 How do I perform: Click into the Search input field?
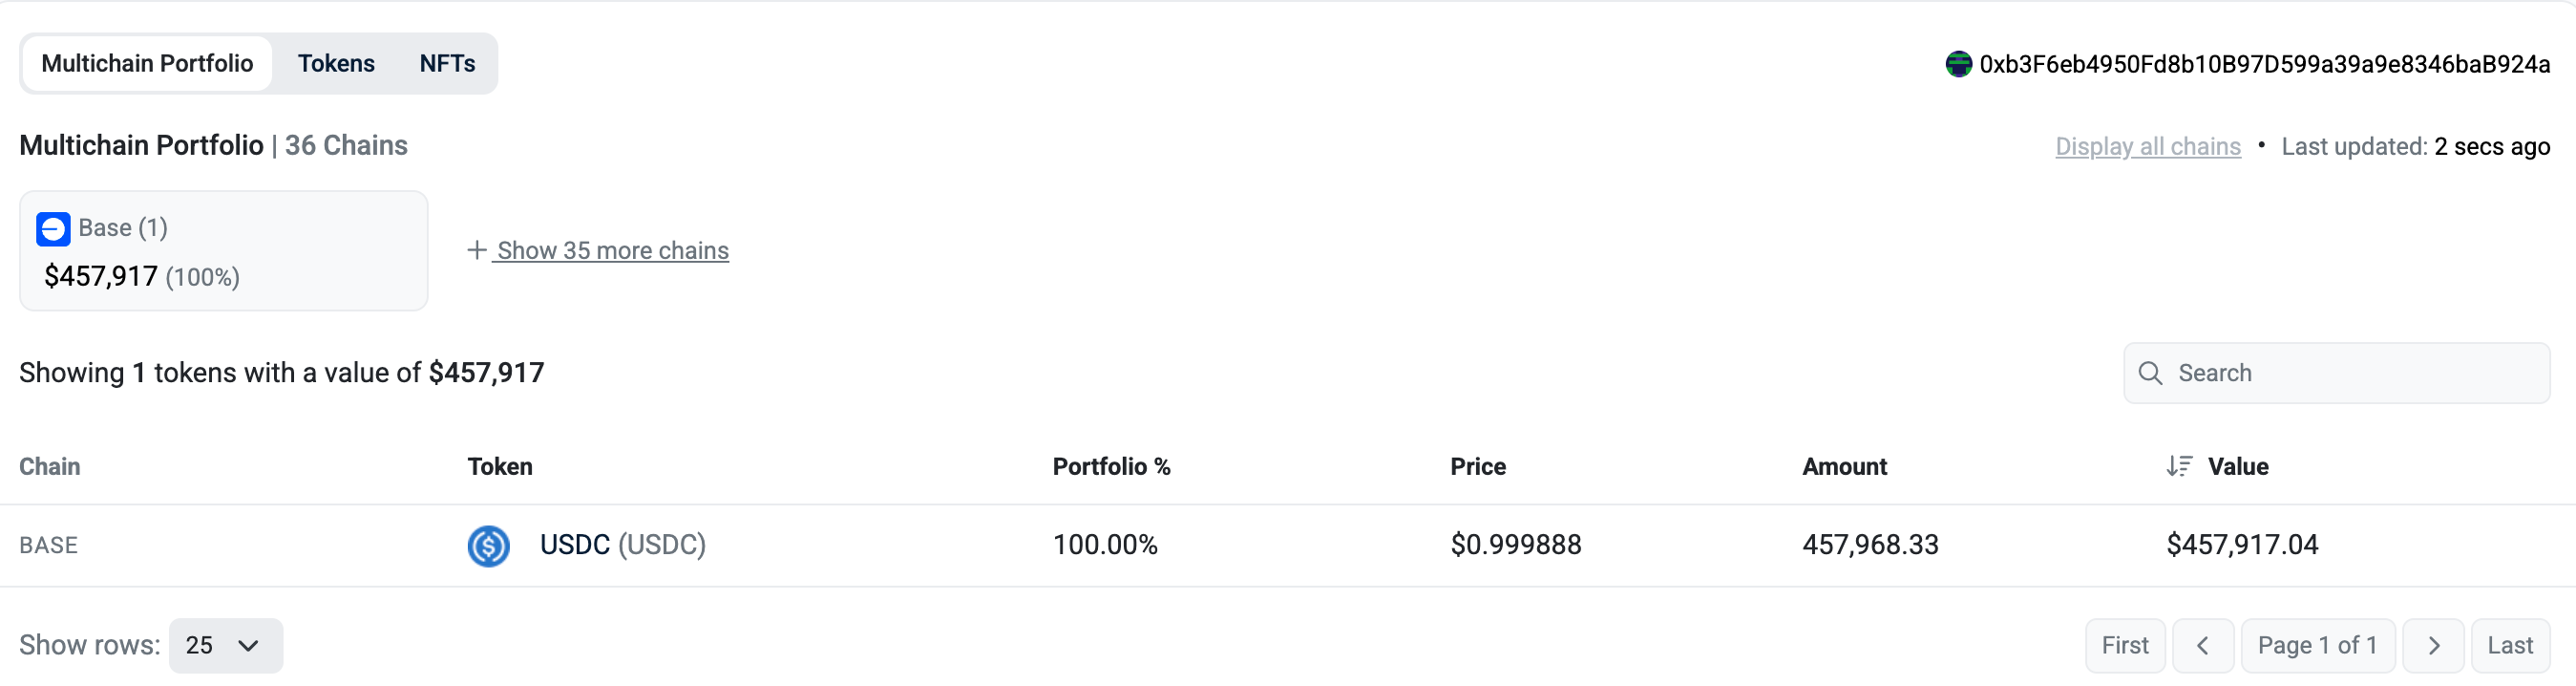(2350, 373)
